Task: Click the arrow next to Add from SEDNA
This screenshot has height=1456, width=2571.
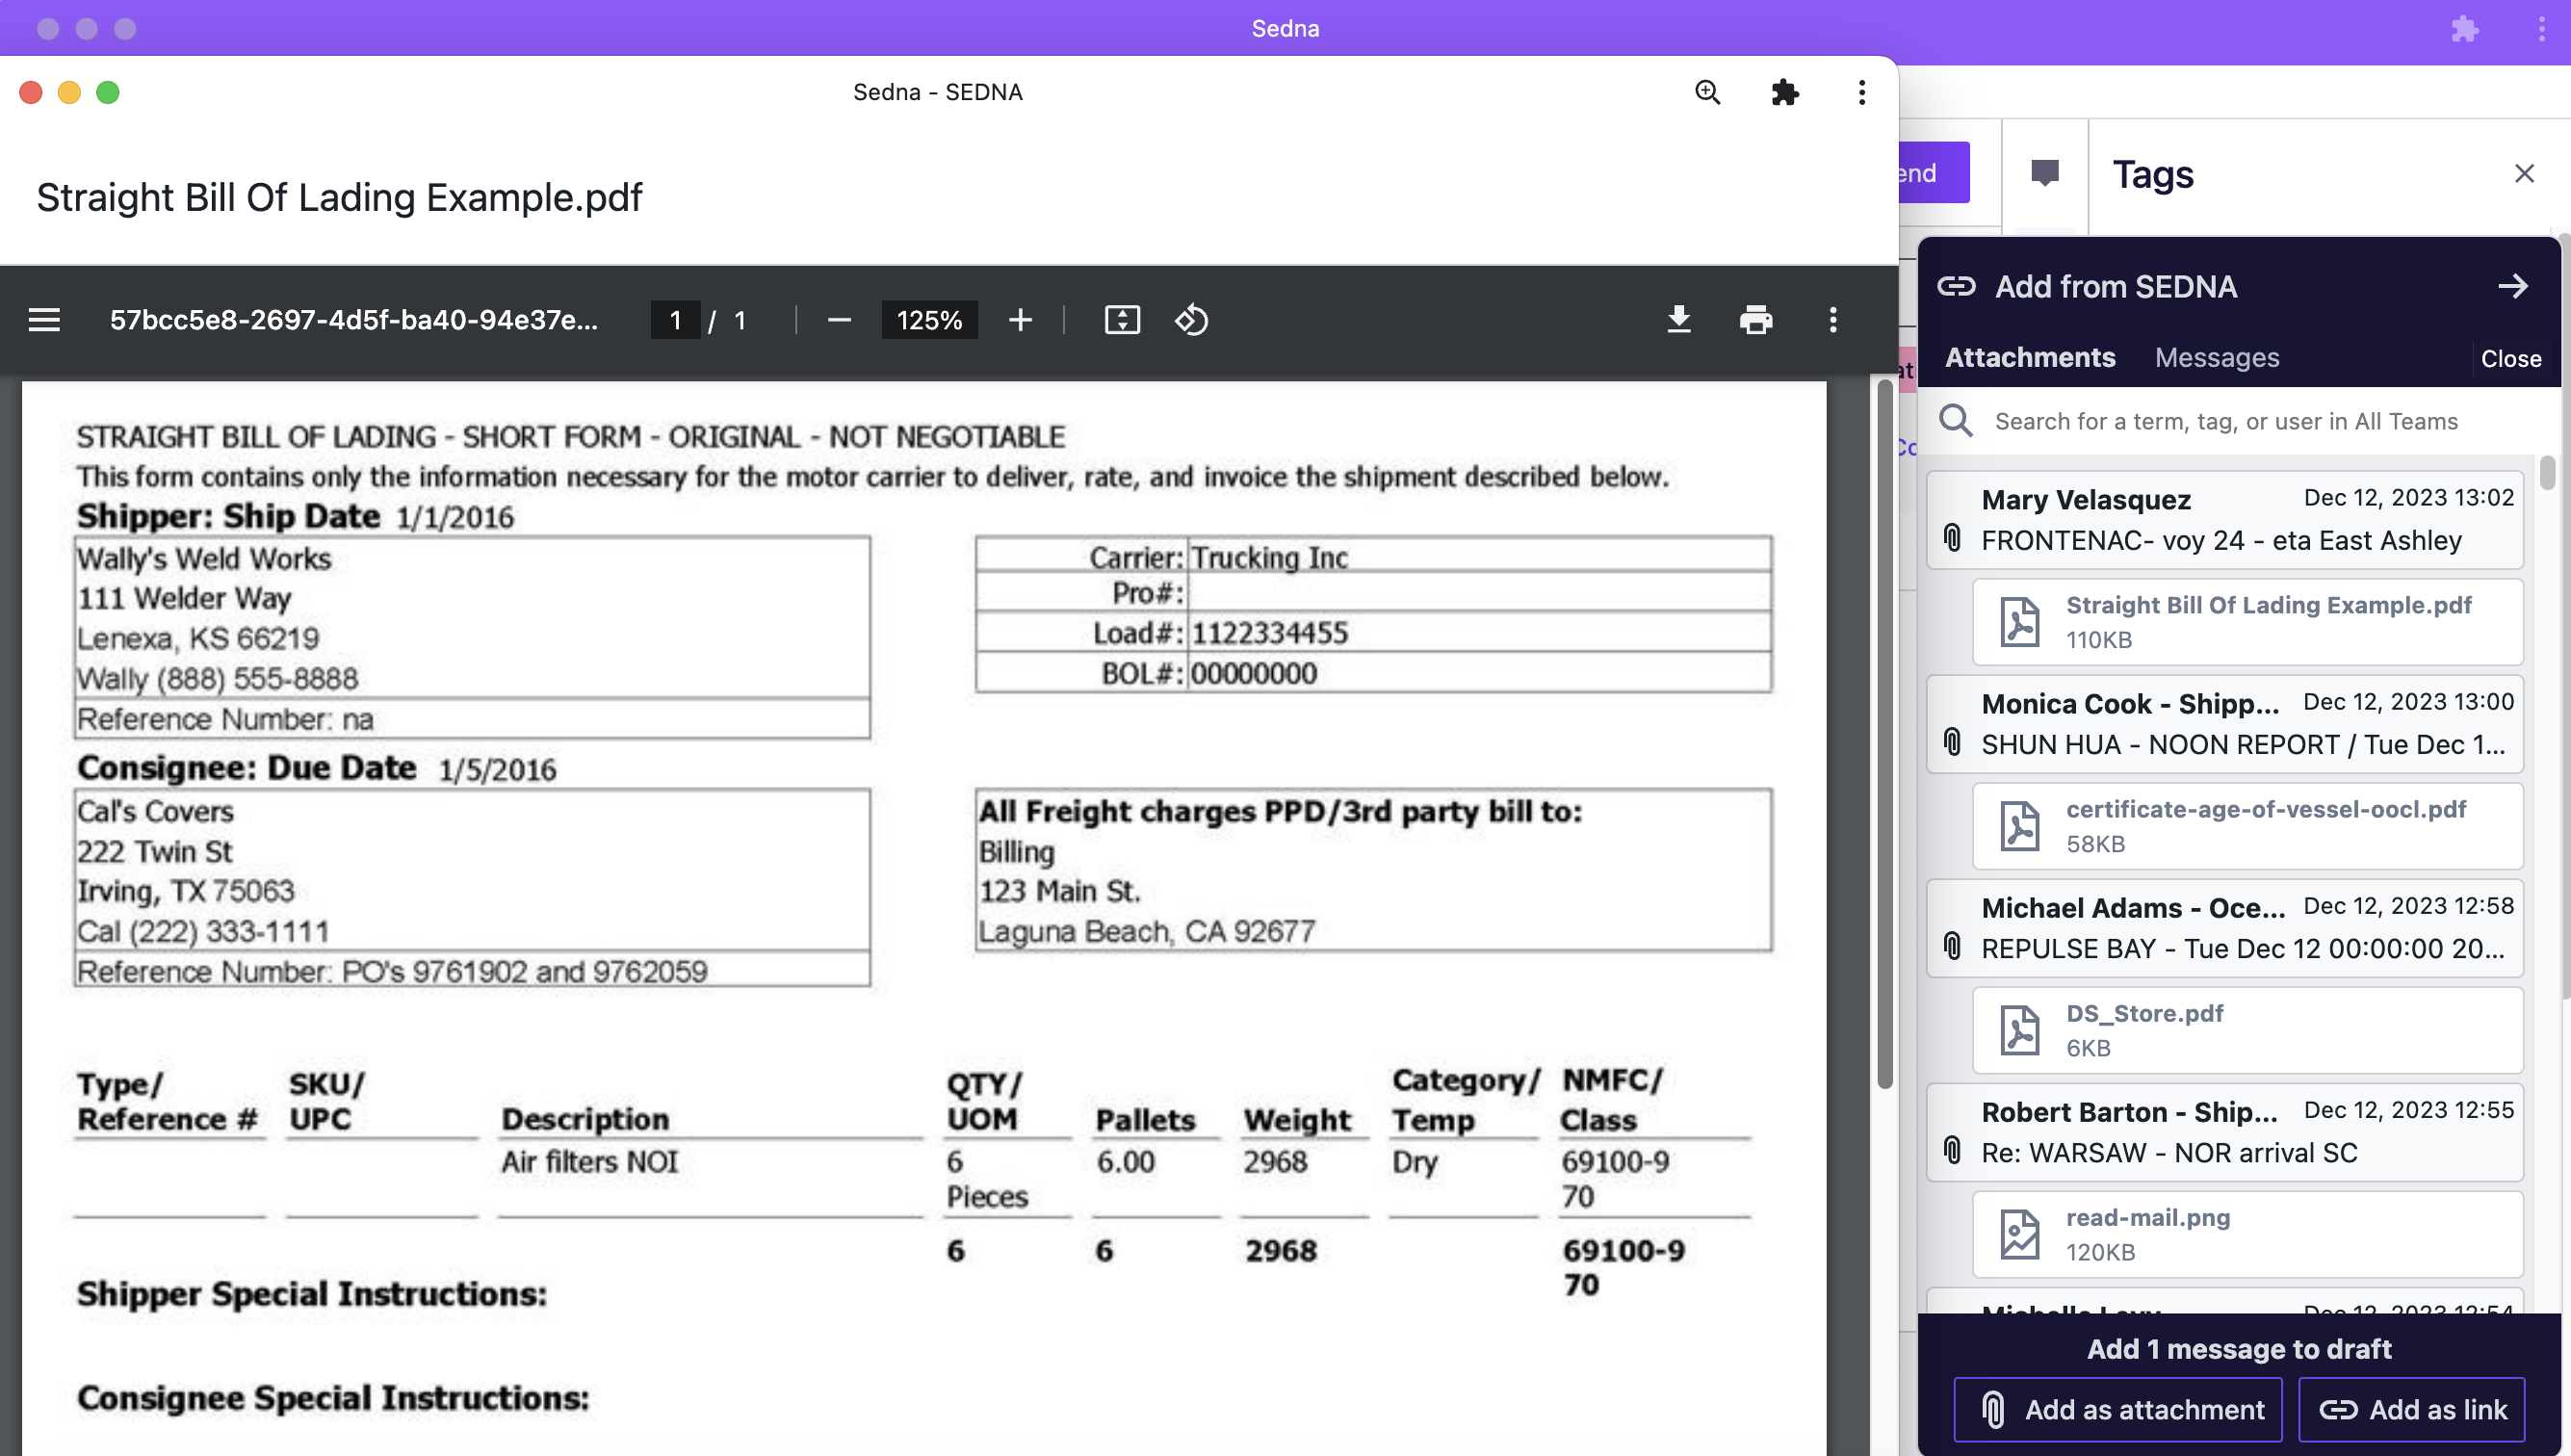Action: (2513, 287)
